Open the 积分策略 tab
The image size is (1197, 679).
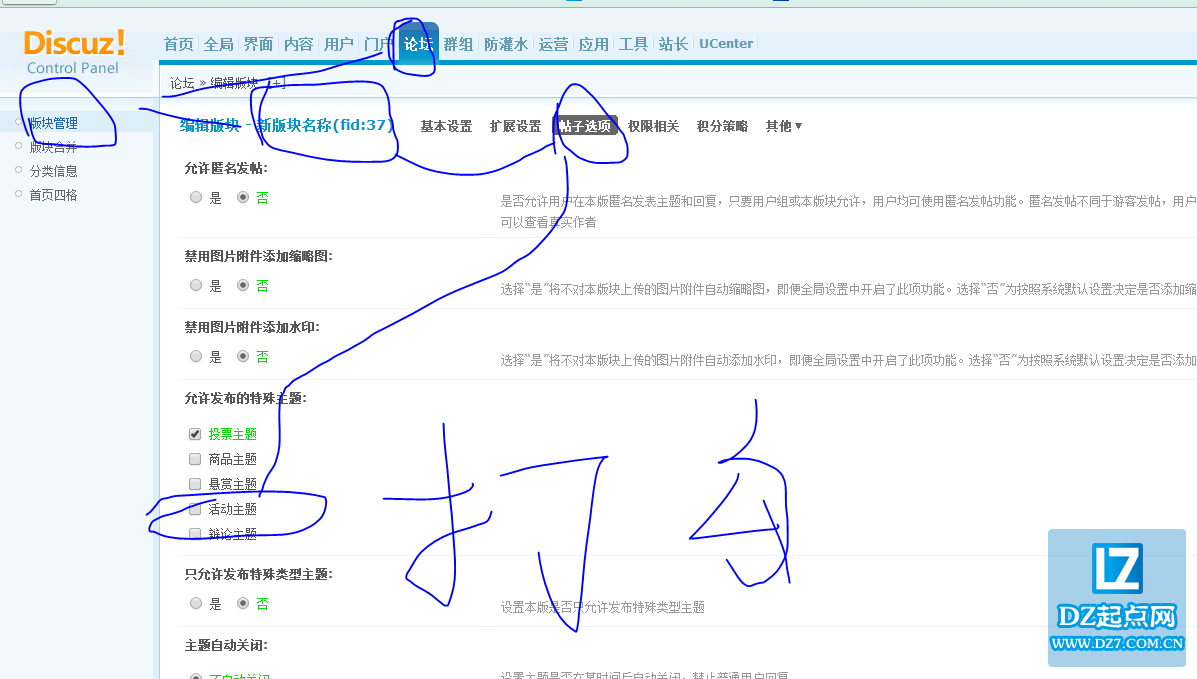[x=722, y=126]
